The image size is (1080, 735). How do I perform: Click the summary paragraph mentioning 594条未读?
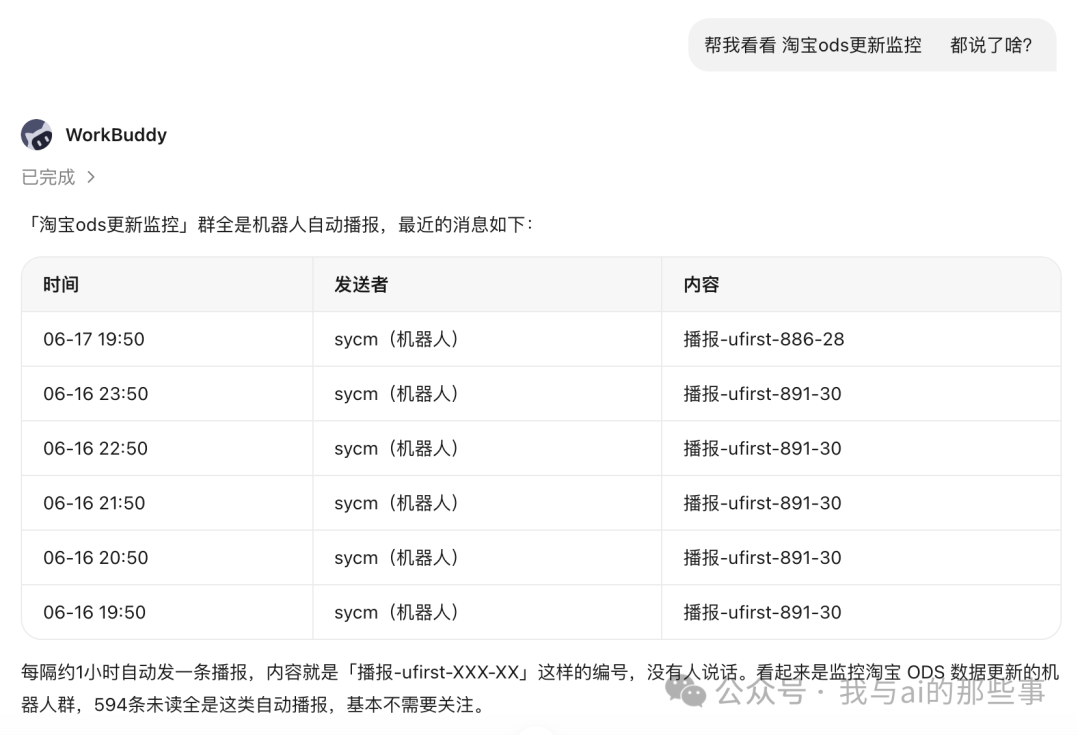pos(540,688)
